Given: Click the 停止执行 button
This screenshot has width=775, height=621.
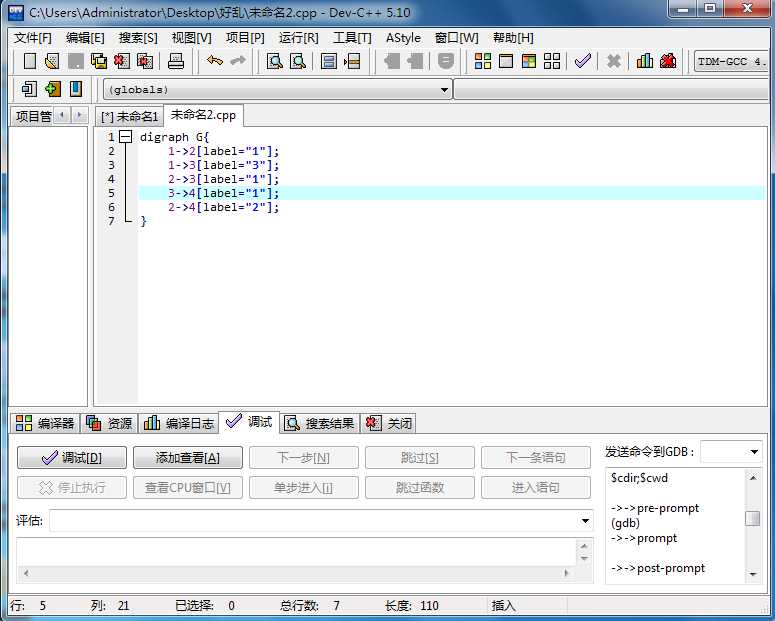Looking at the screenshot, I should [x=72, y=488].
